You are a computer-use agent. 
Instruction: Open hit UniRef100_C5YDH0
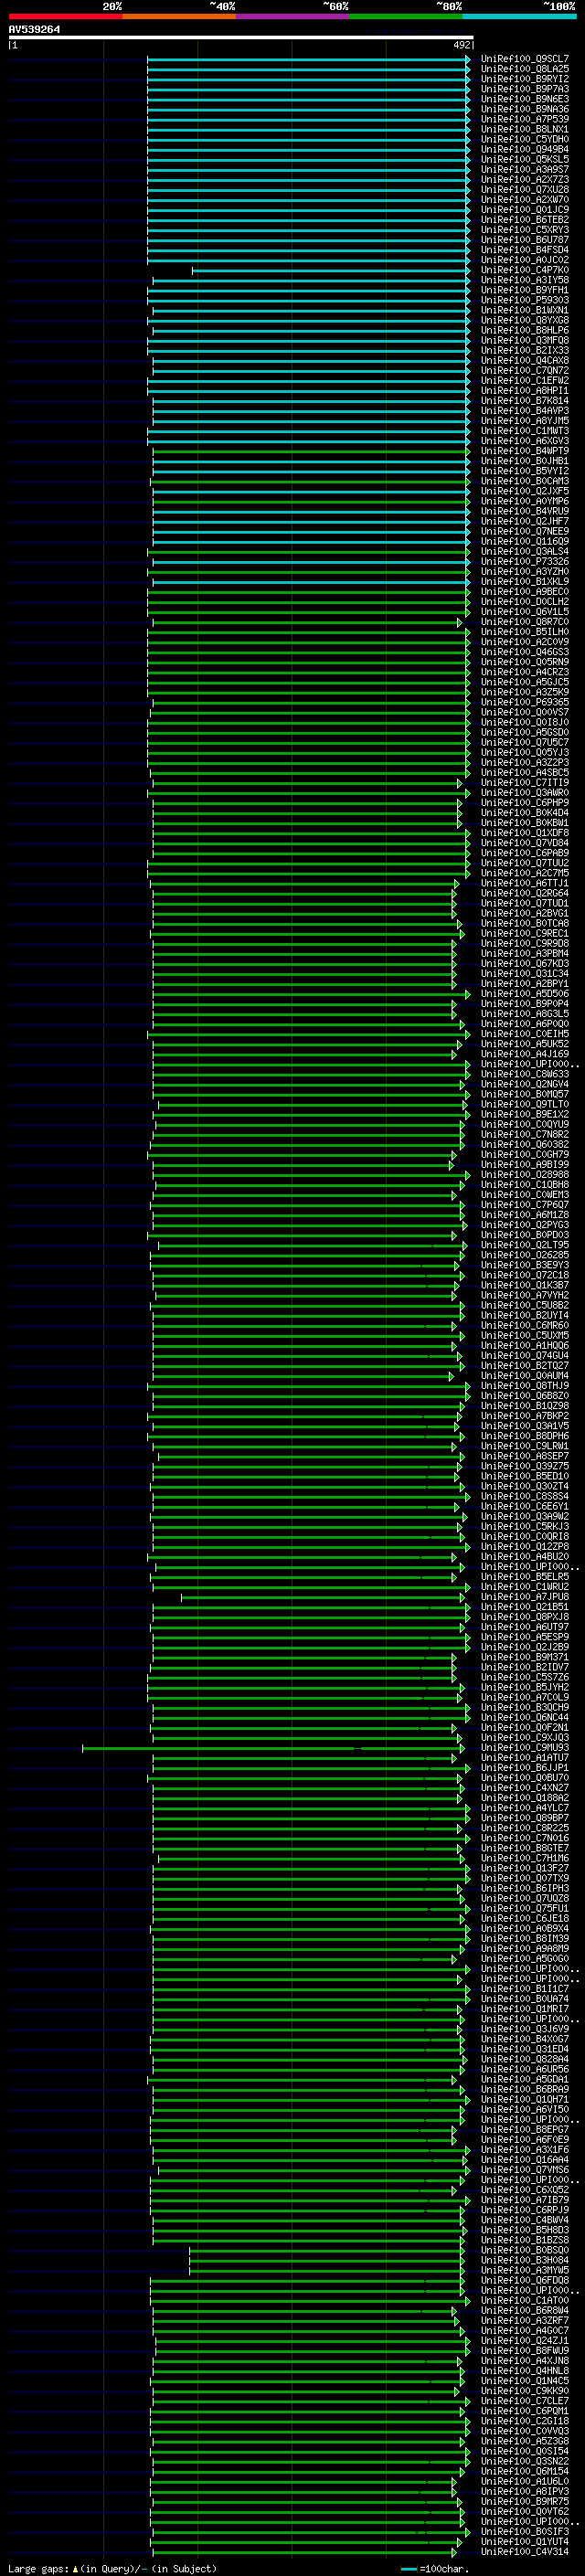tap(524, 139)
